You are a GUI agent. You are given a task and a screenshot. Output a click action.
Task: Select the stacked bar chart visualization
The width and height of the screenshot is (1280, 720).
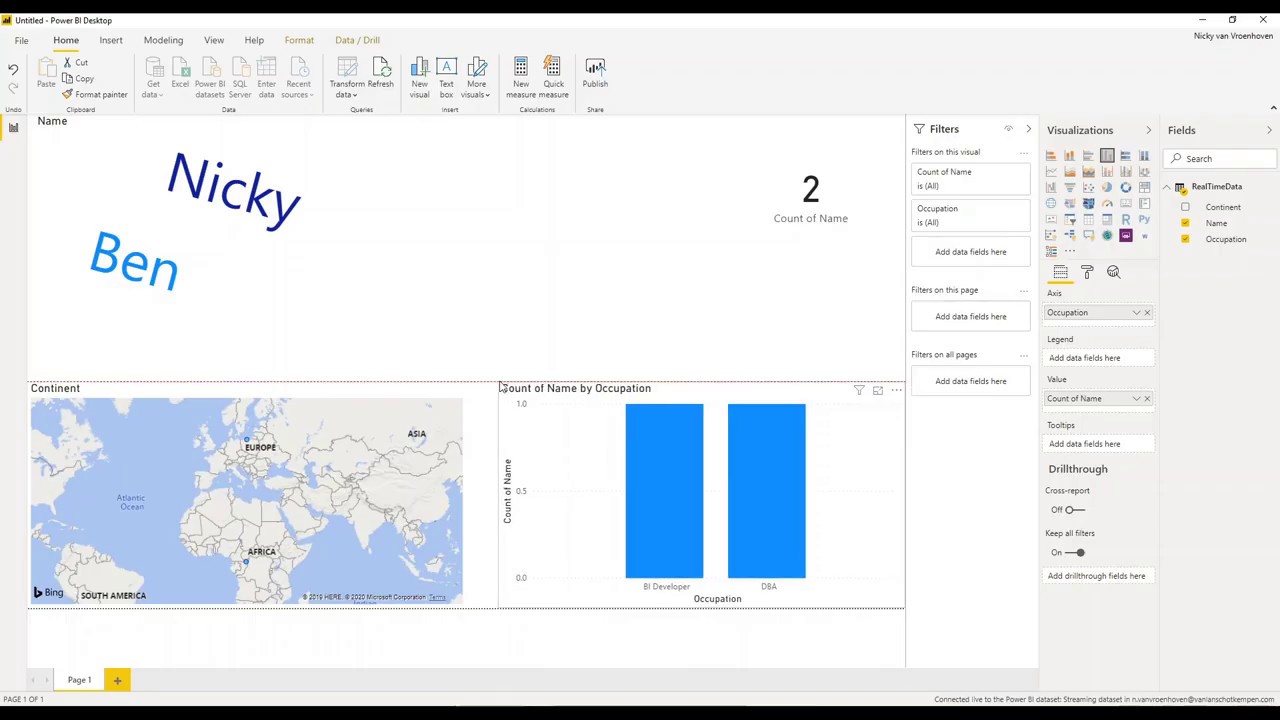[1051, 155]
